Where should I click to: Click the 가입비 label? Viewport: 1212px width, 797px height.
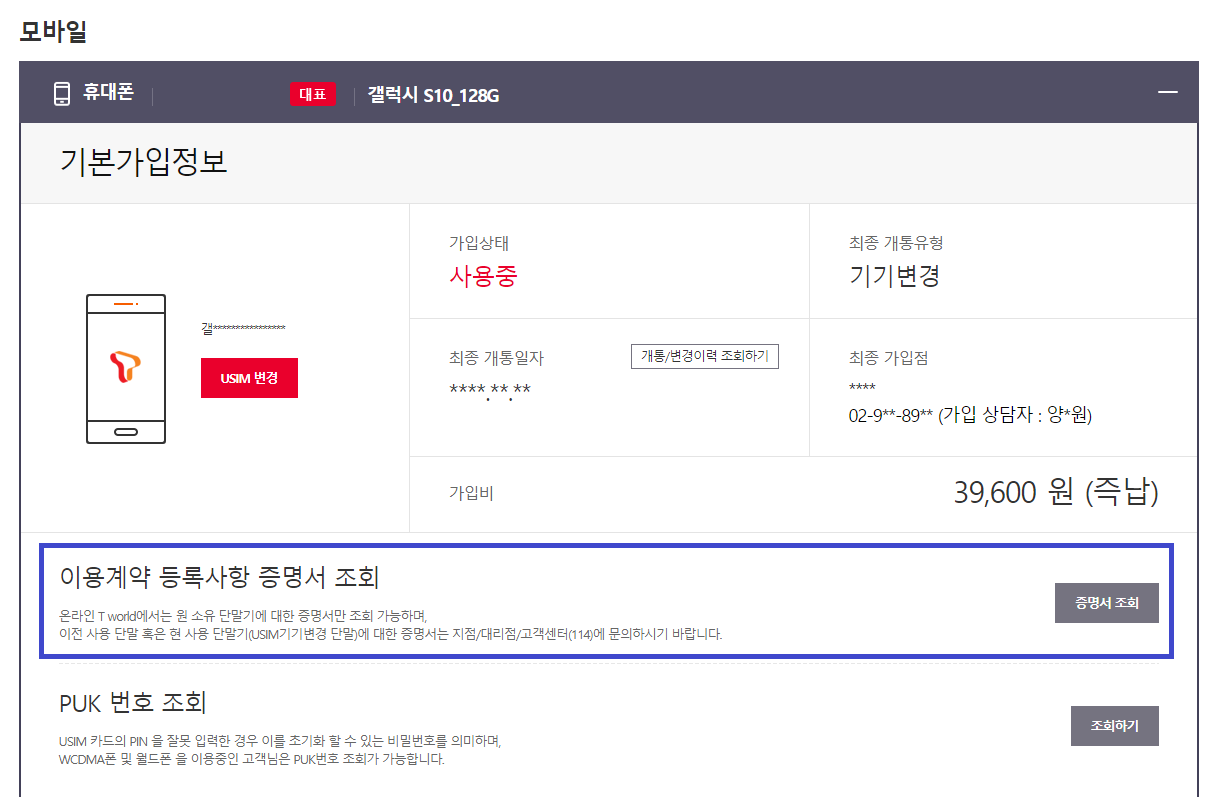[471, 493]
